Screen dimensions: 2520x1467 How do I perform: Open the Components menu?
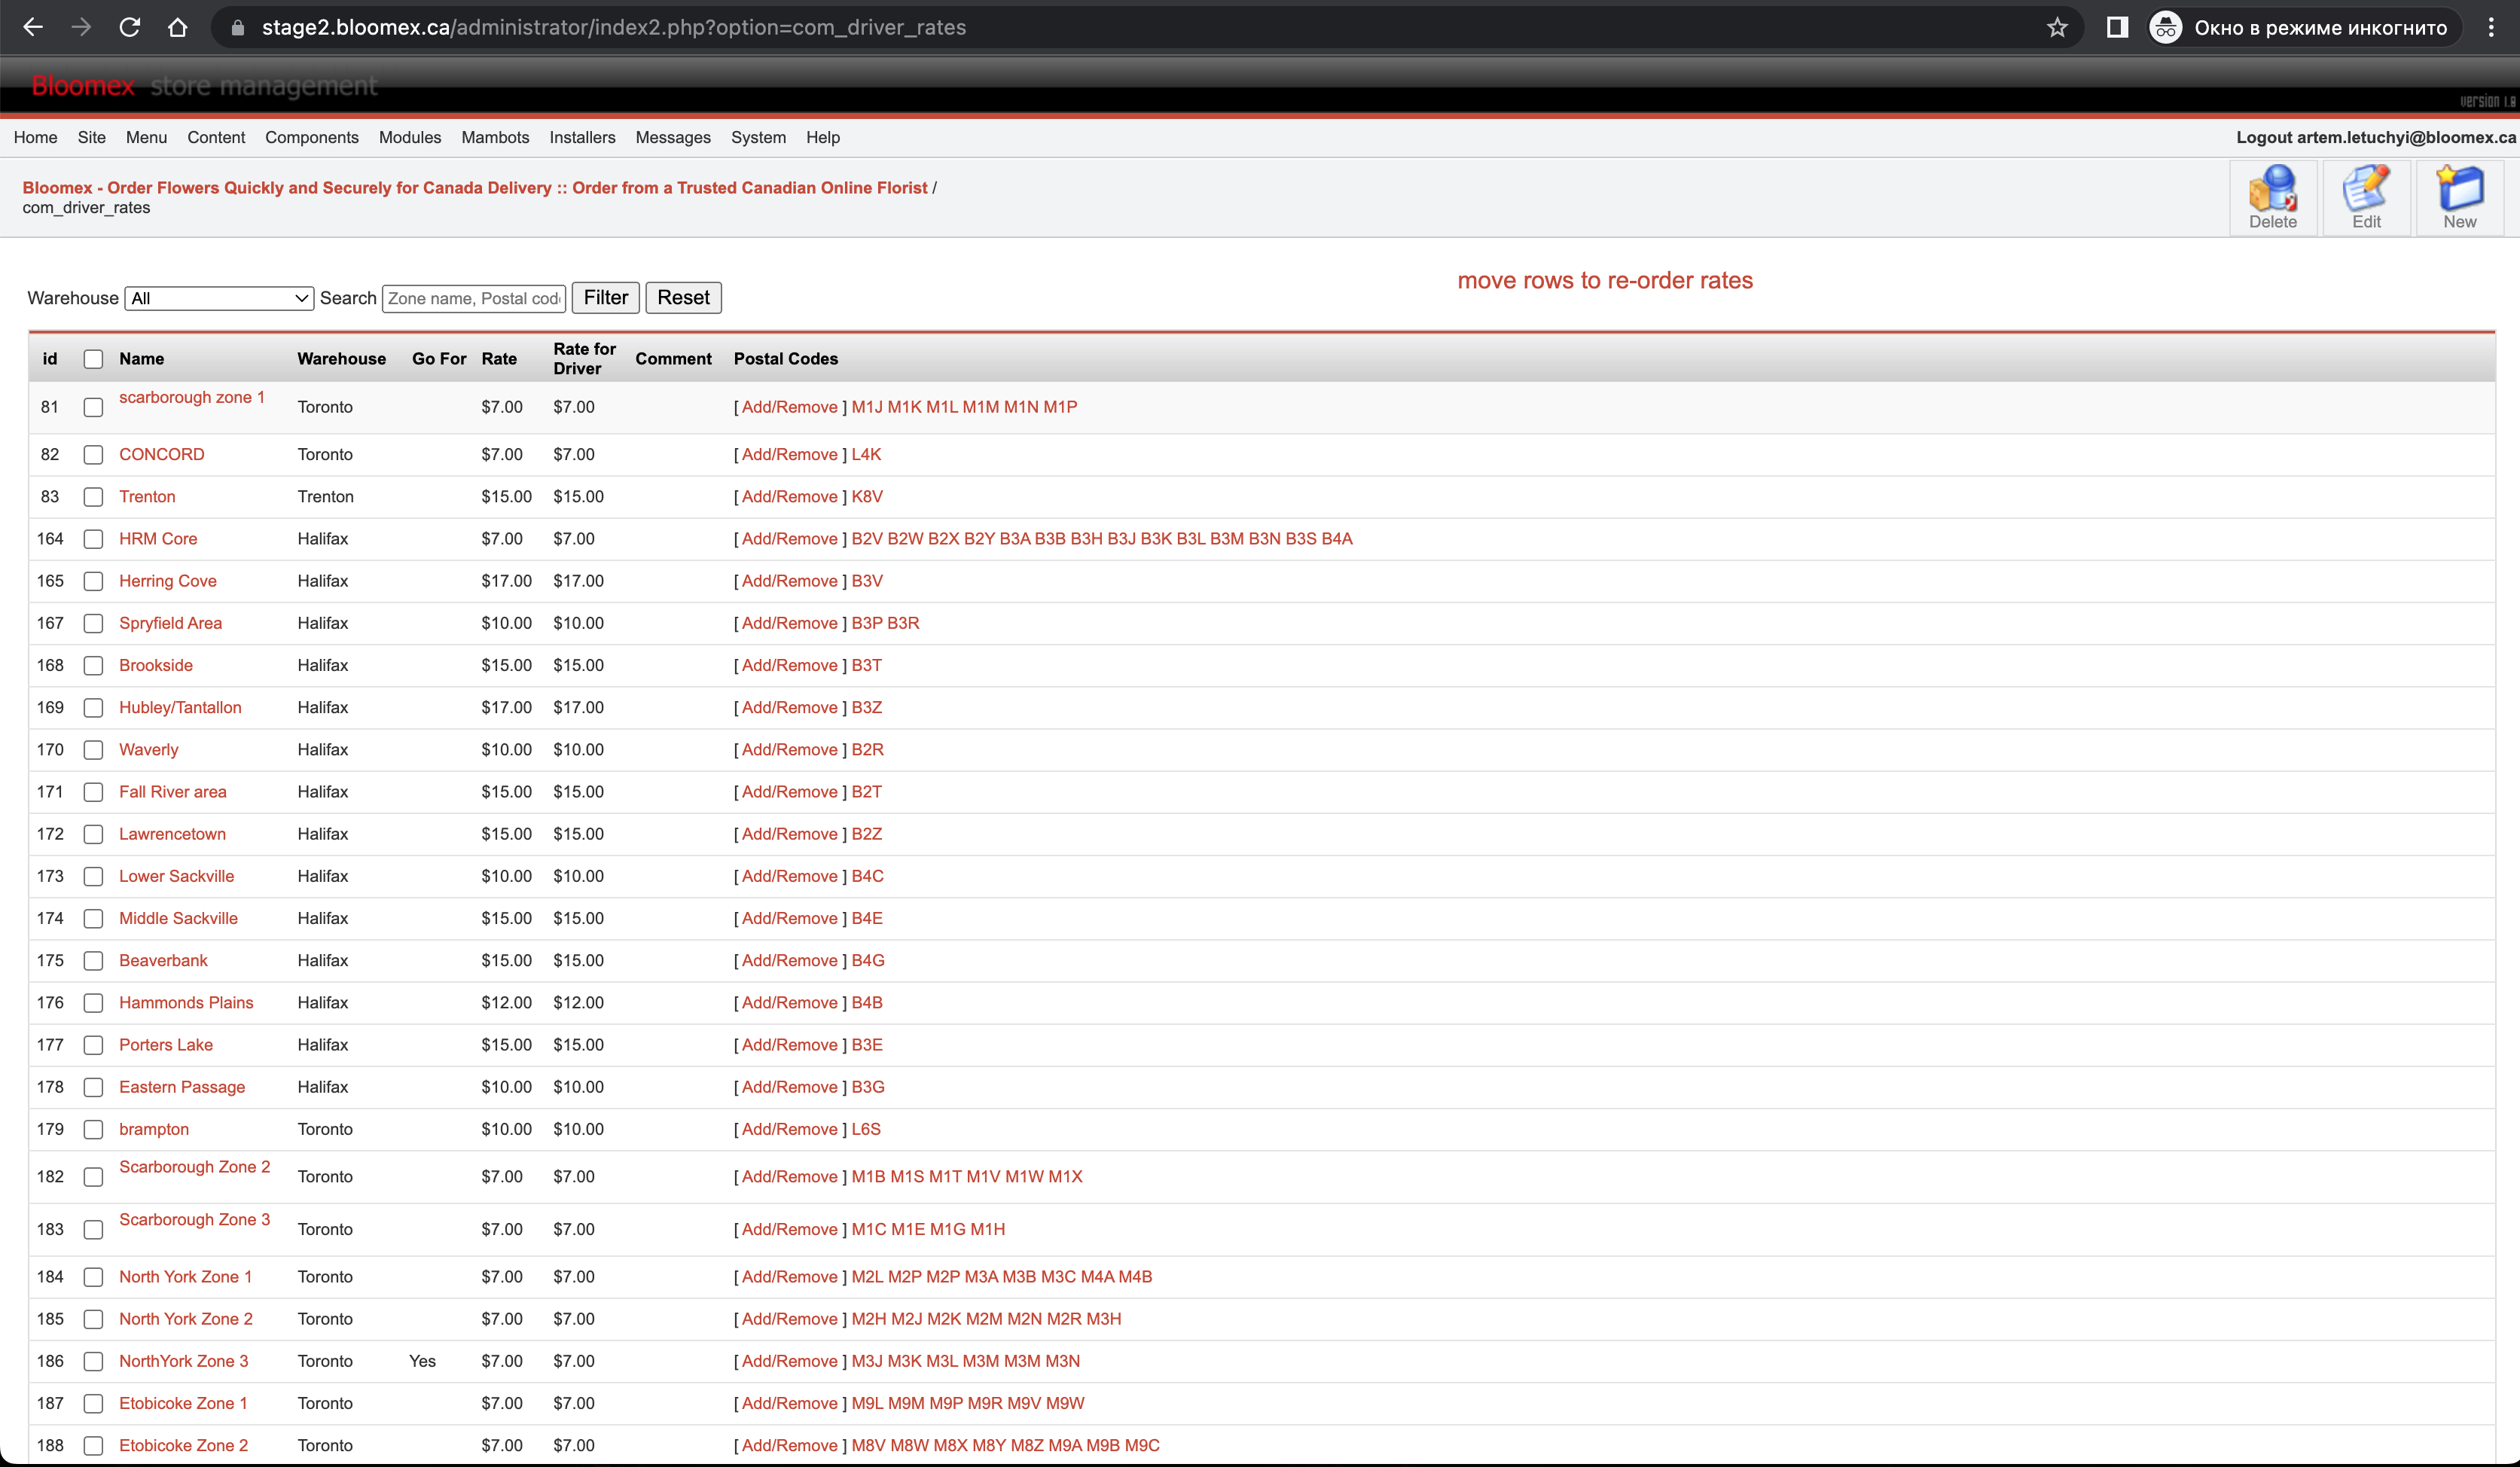tap(311, 137)
